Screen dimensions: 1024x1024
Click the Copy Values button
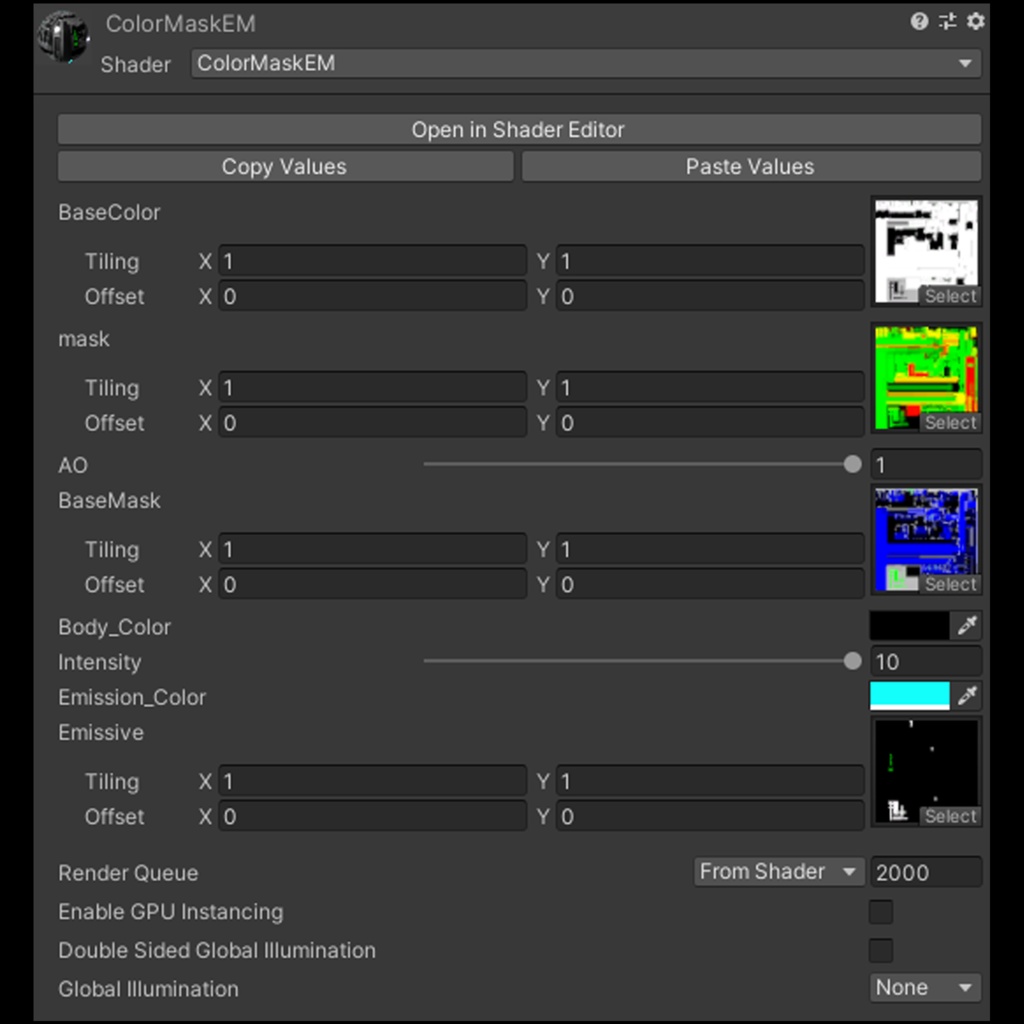(285, 167)
